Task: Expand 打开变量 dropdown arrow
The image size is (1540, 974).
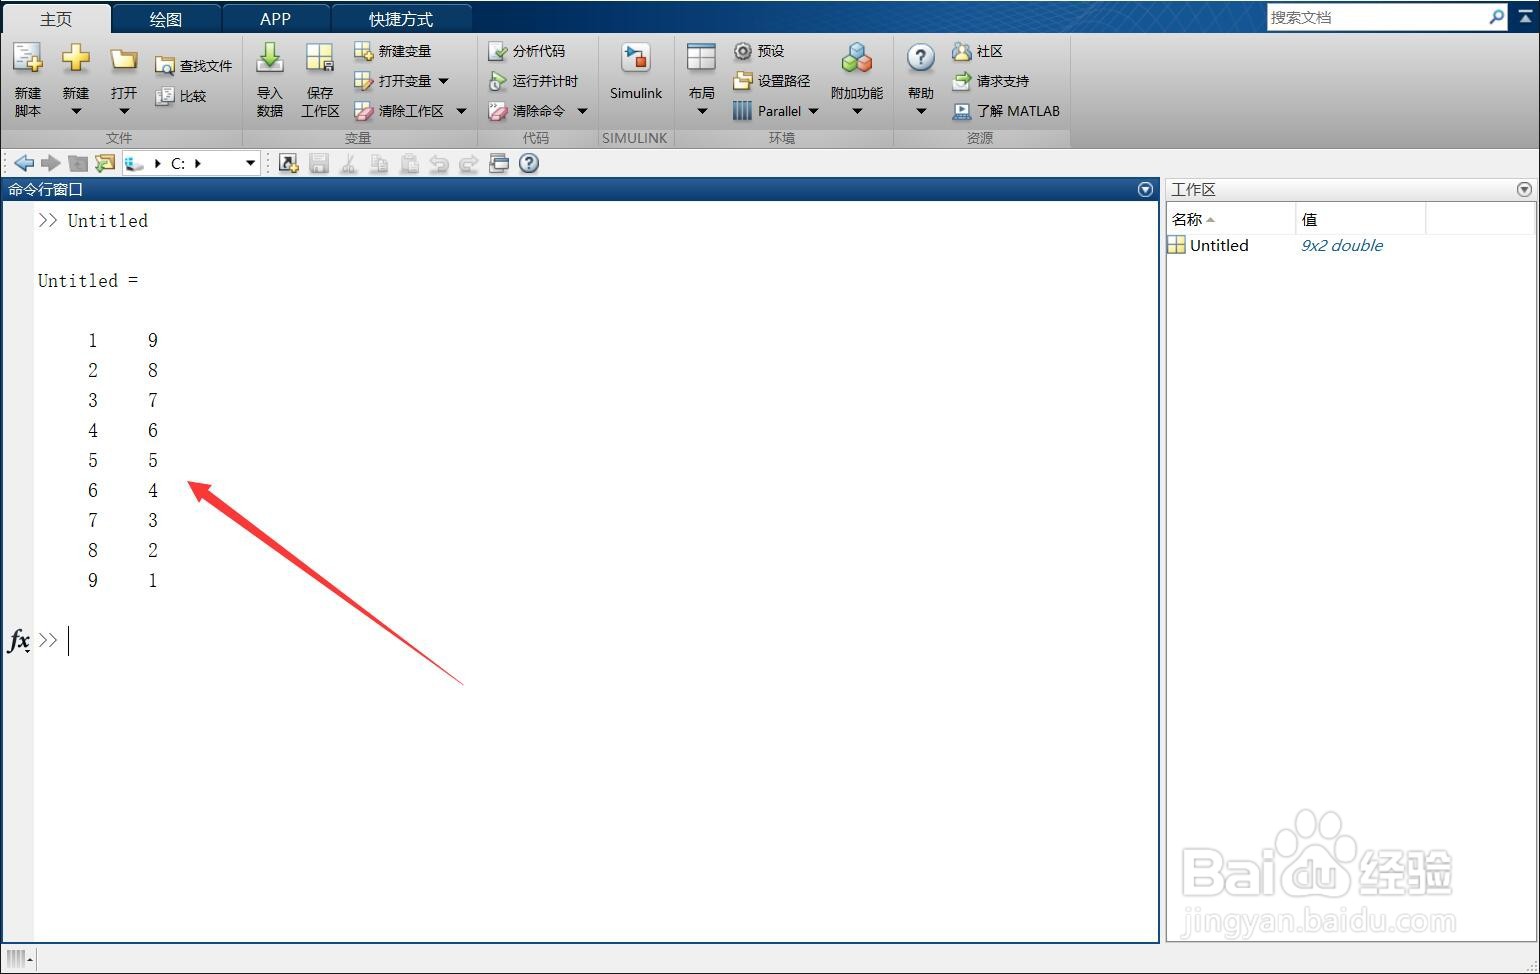Action: 444,81
